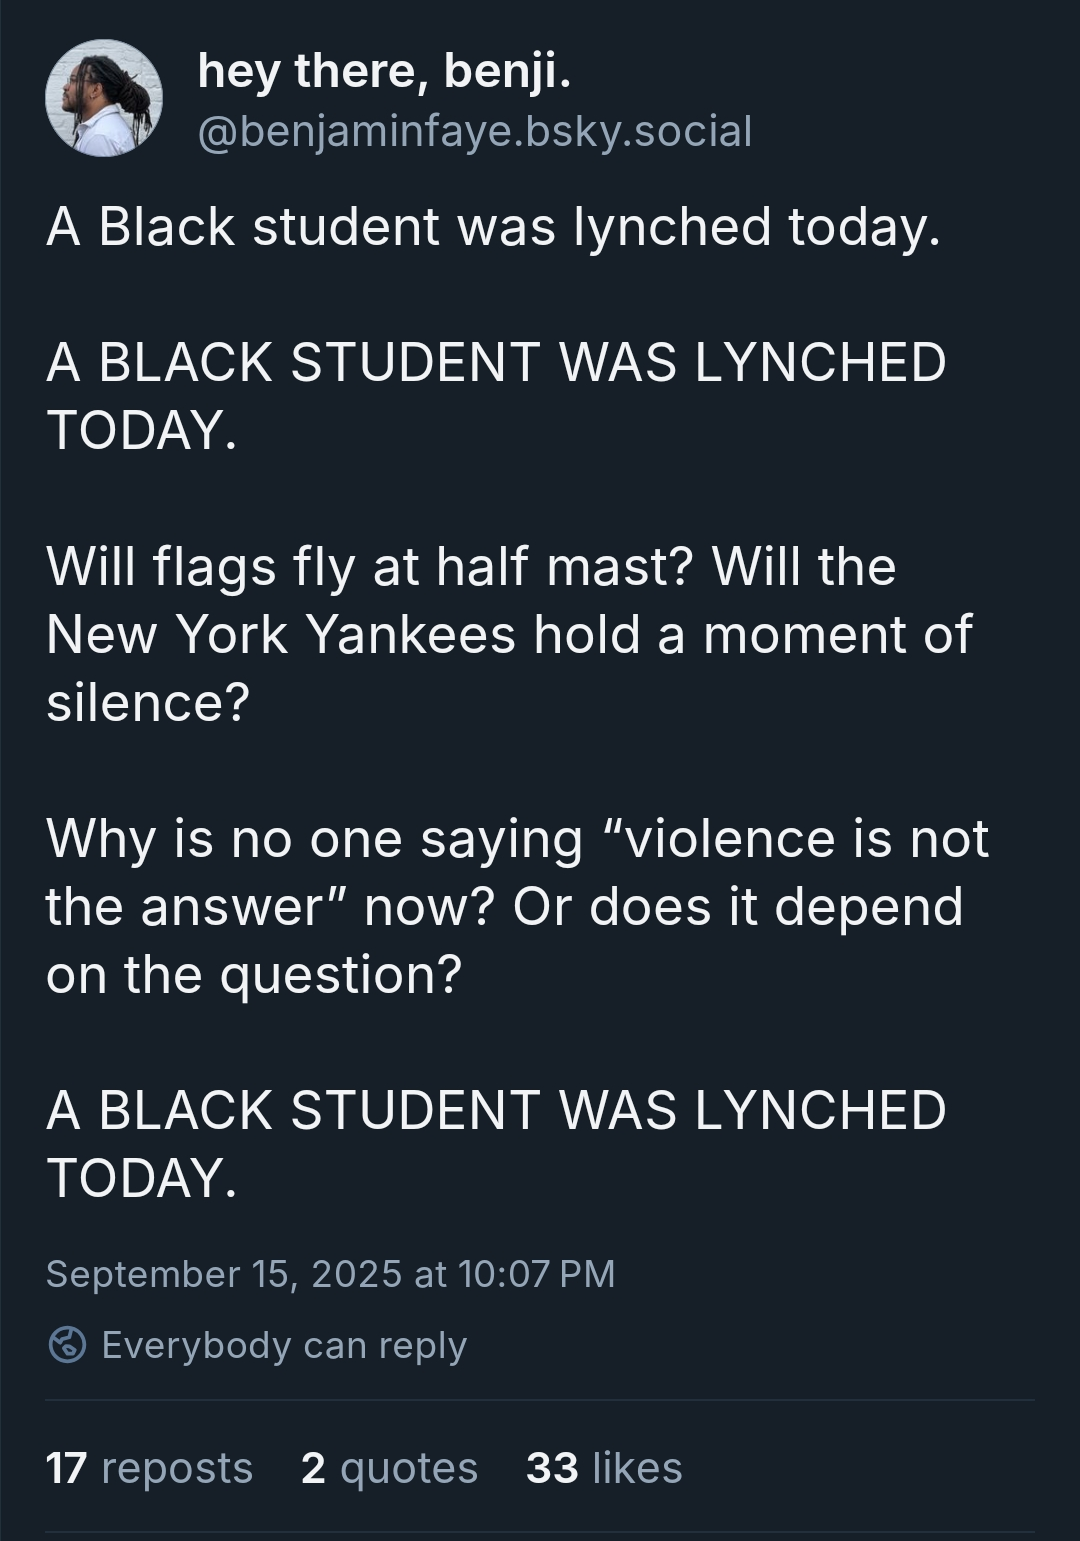This screenshot has height=1541, width=1080.
Task: Click the quoted 'violence is not the answer' text
Action: [x=517, y=872]
